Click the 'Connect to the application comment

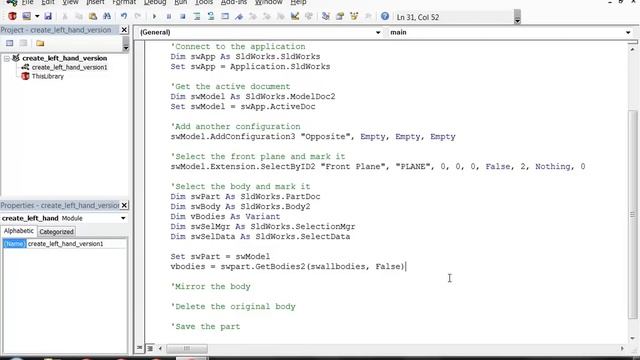[238, 47]
